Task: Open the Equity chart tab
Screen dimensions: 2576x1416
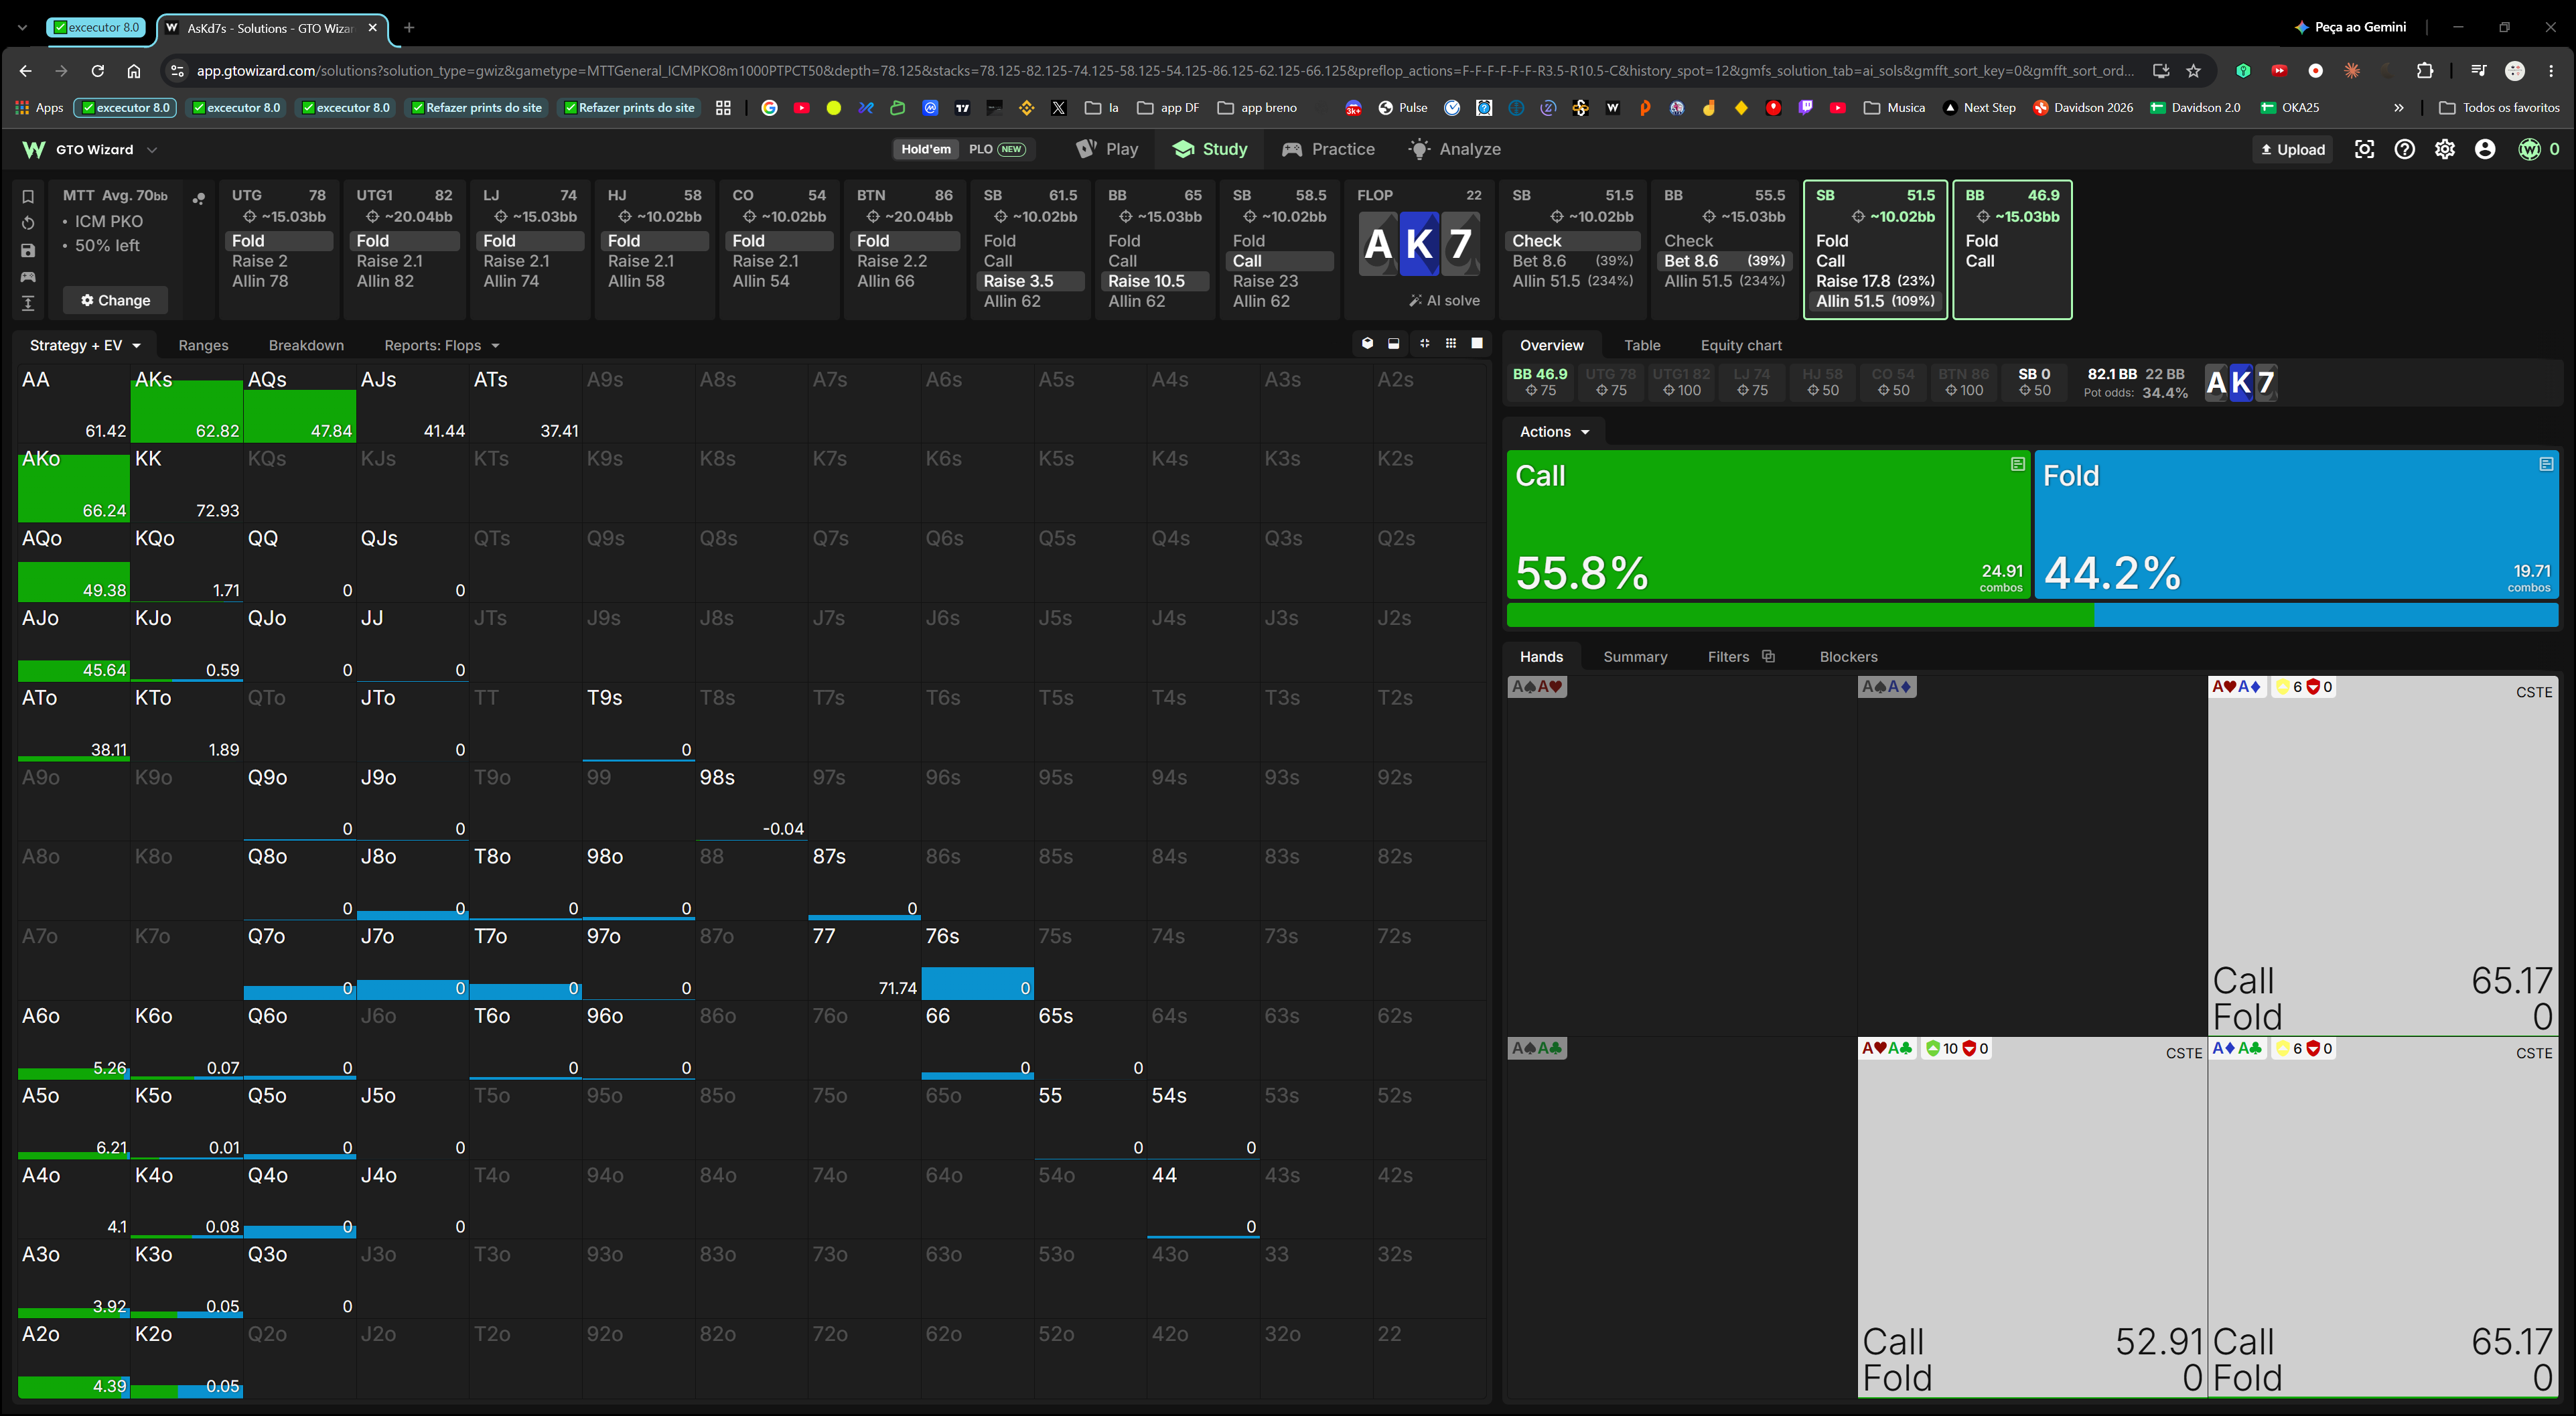Action: point(1741,345)
